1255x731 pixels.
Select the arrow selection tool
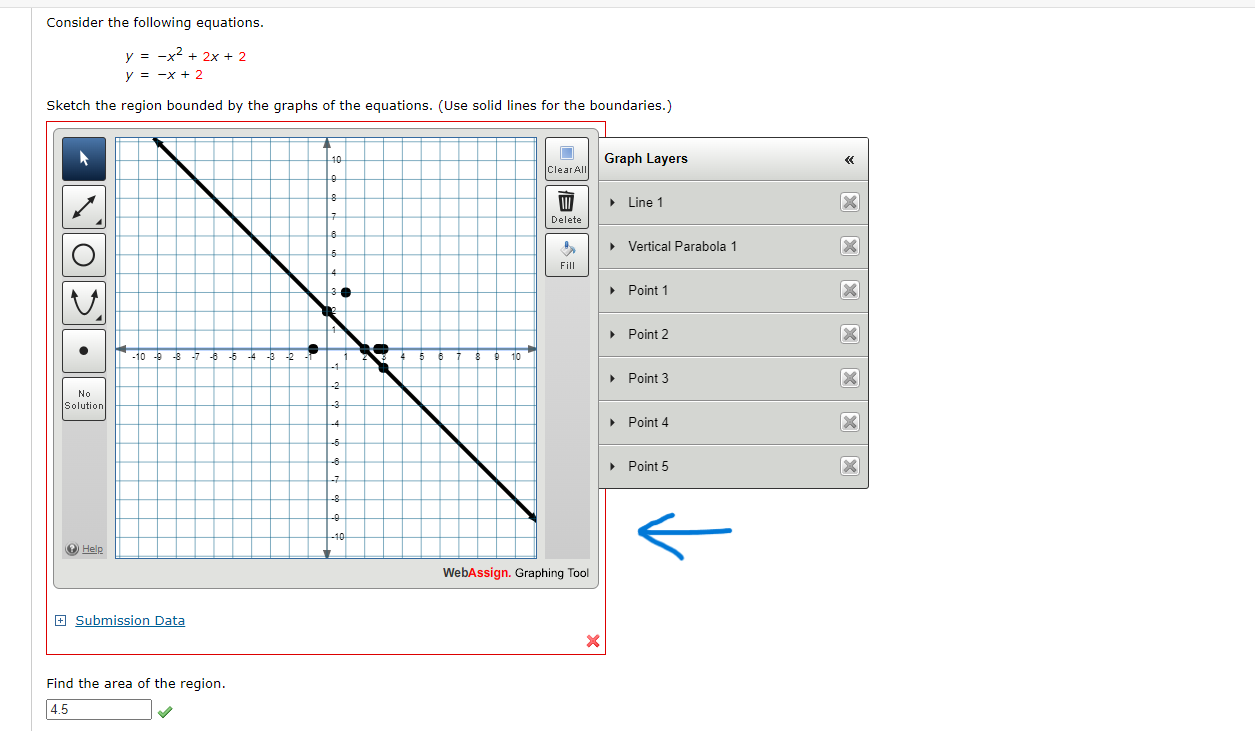83,158
